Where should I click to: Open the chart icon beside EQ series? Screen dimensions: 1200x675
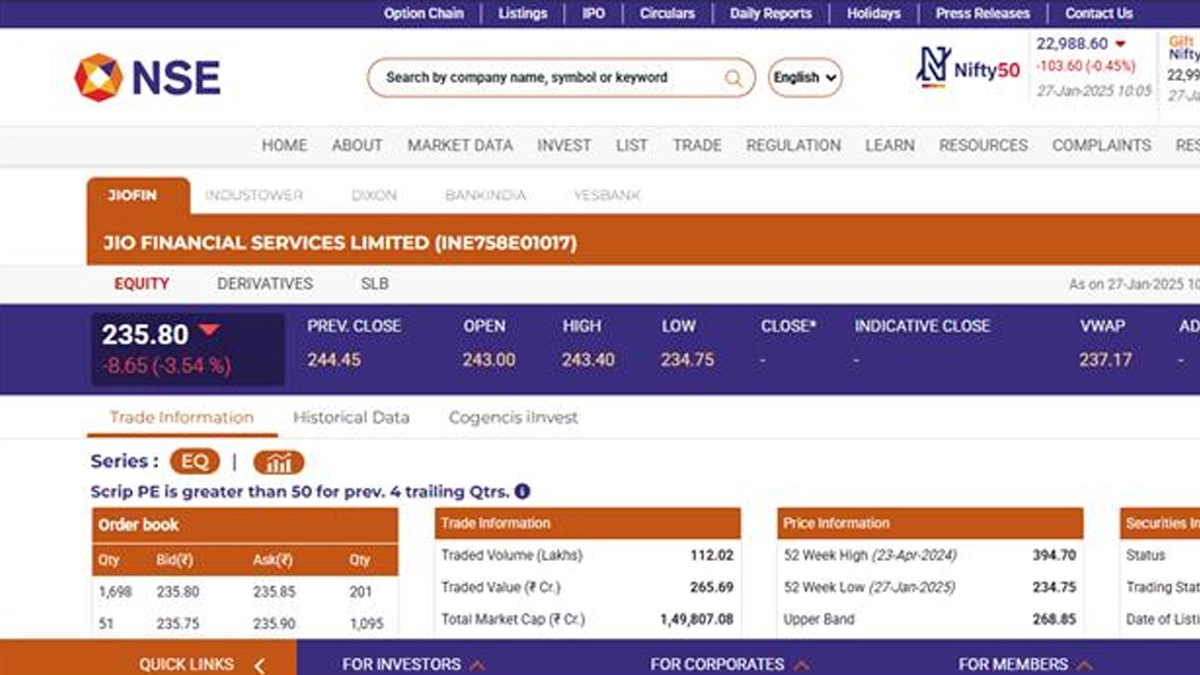coord(278,462)
